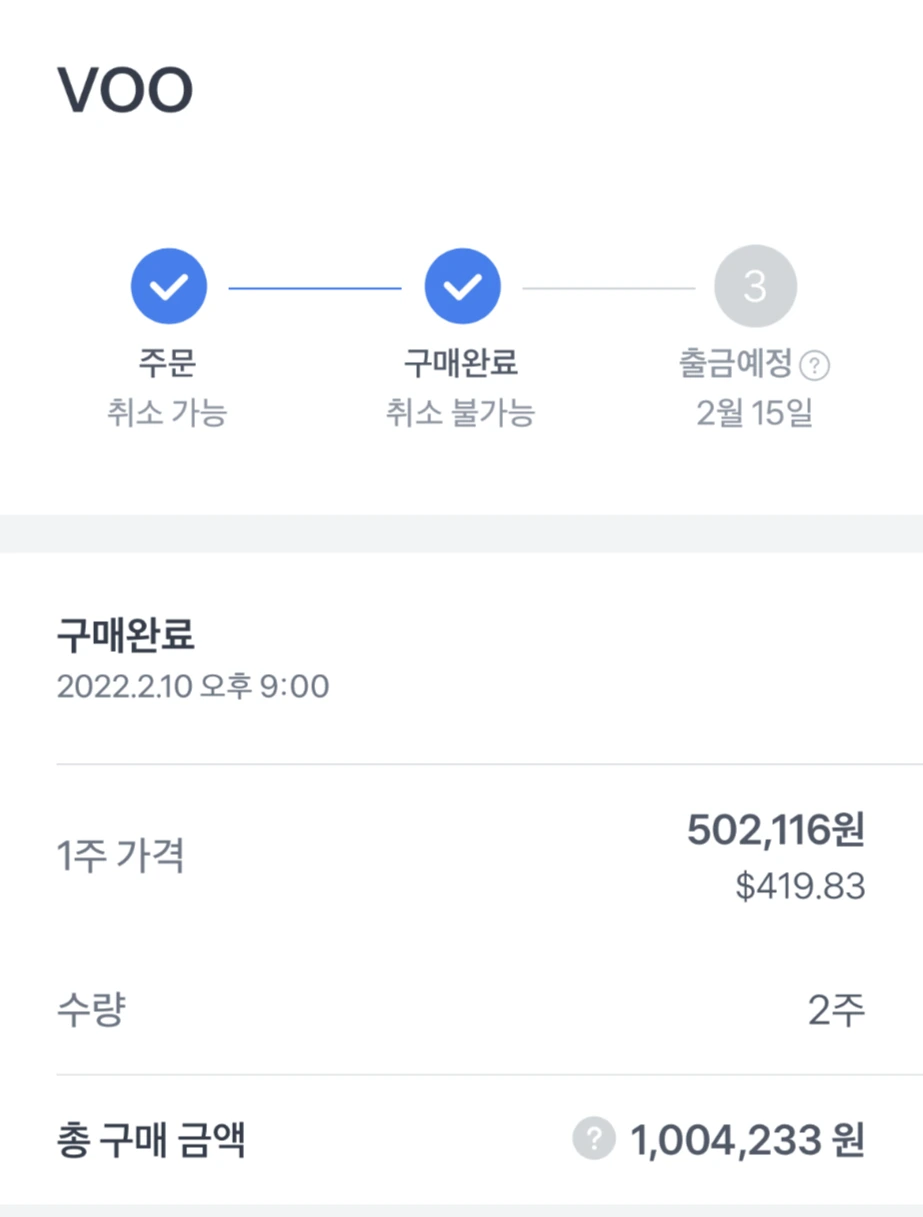Open the help icon beside 출금예정
This screenshot has width=923, height=1217.
pyautogui.click(x=815, y=366)
